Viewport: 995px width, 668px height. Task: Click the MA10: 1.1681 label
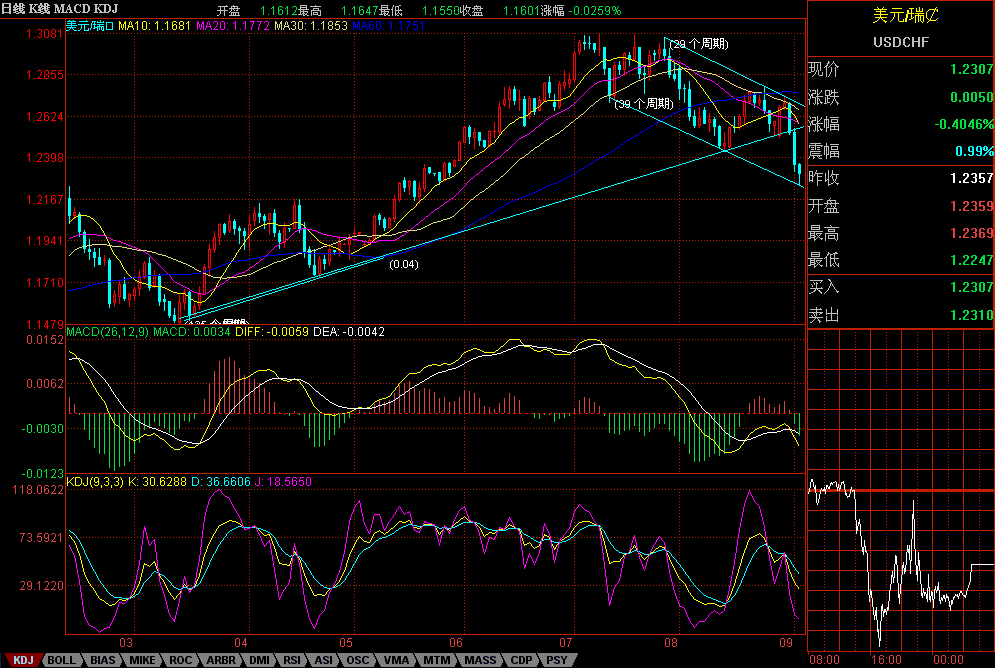pyautogui.click(x=154, y=26)
